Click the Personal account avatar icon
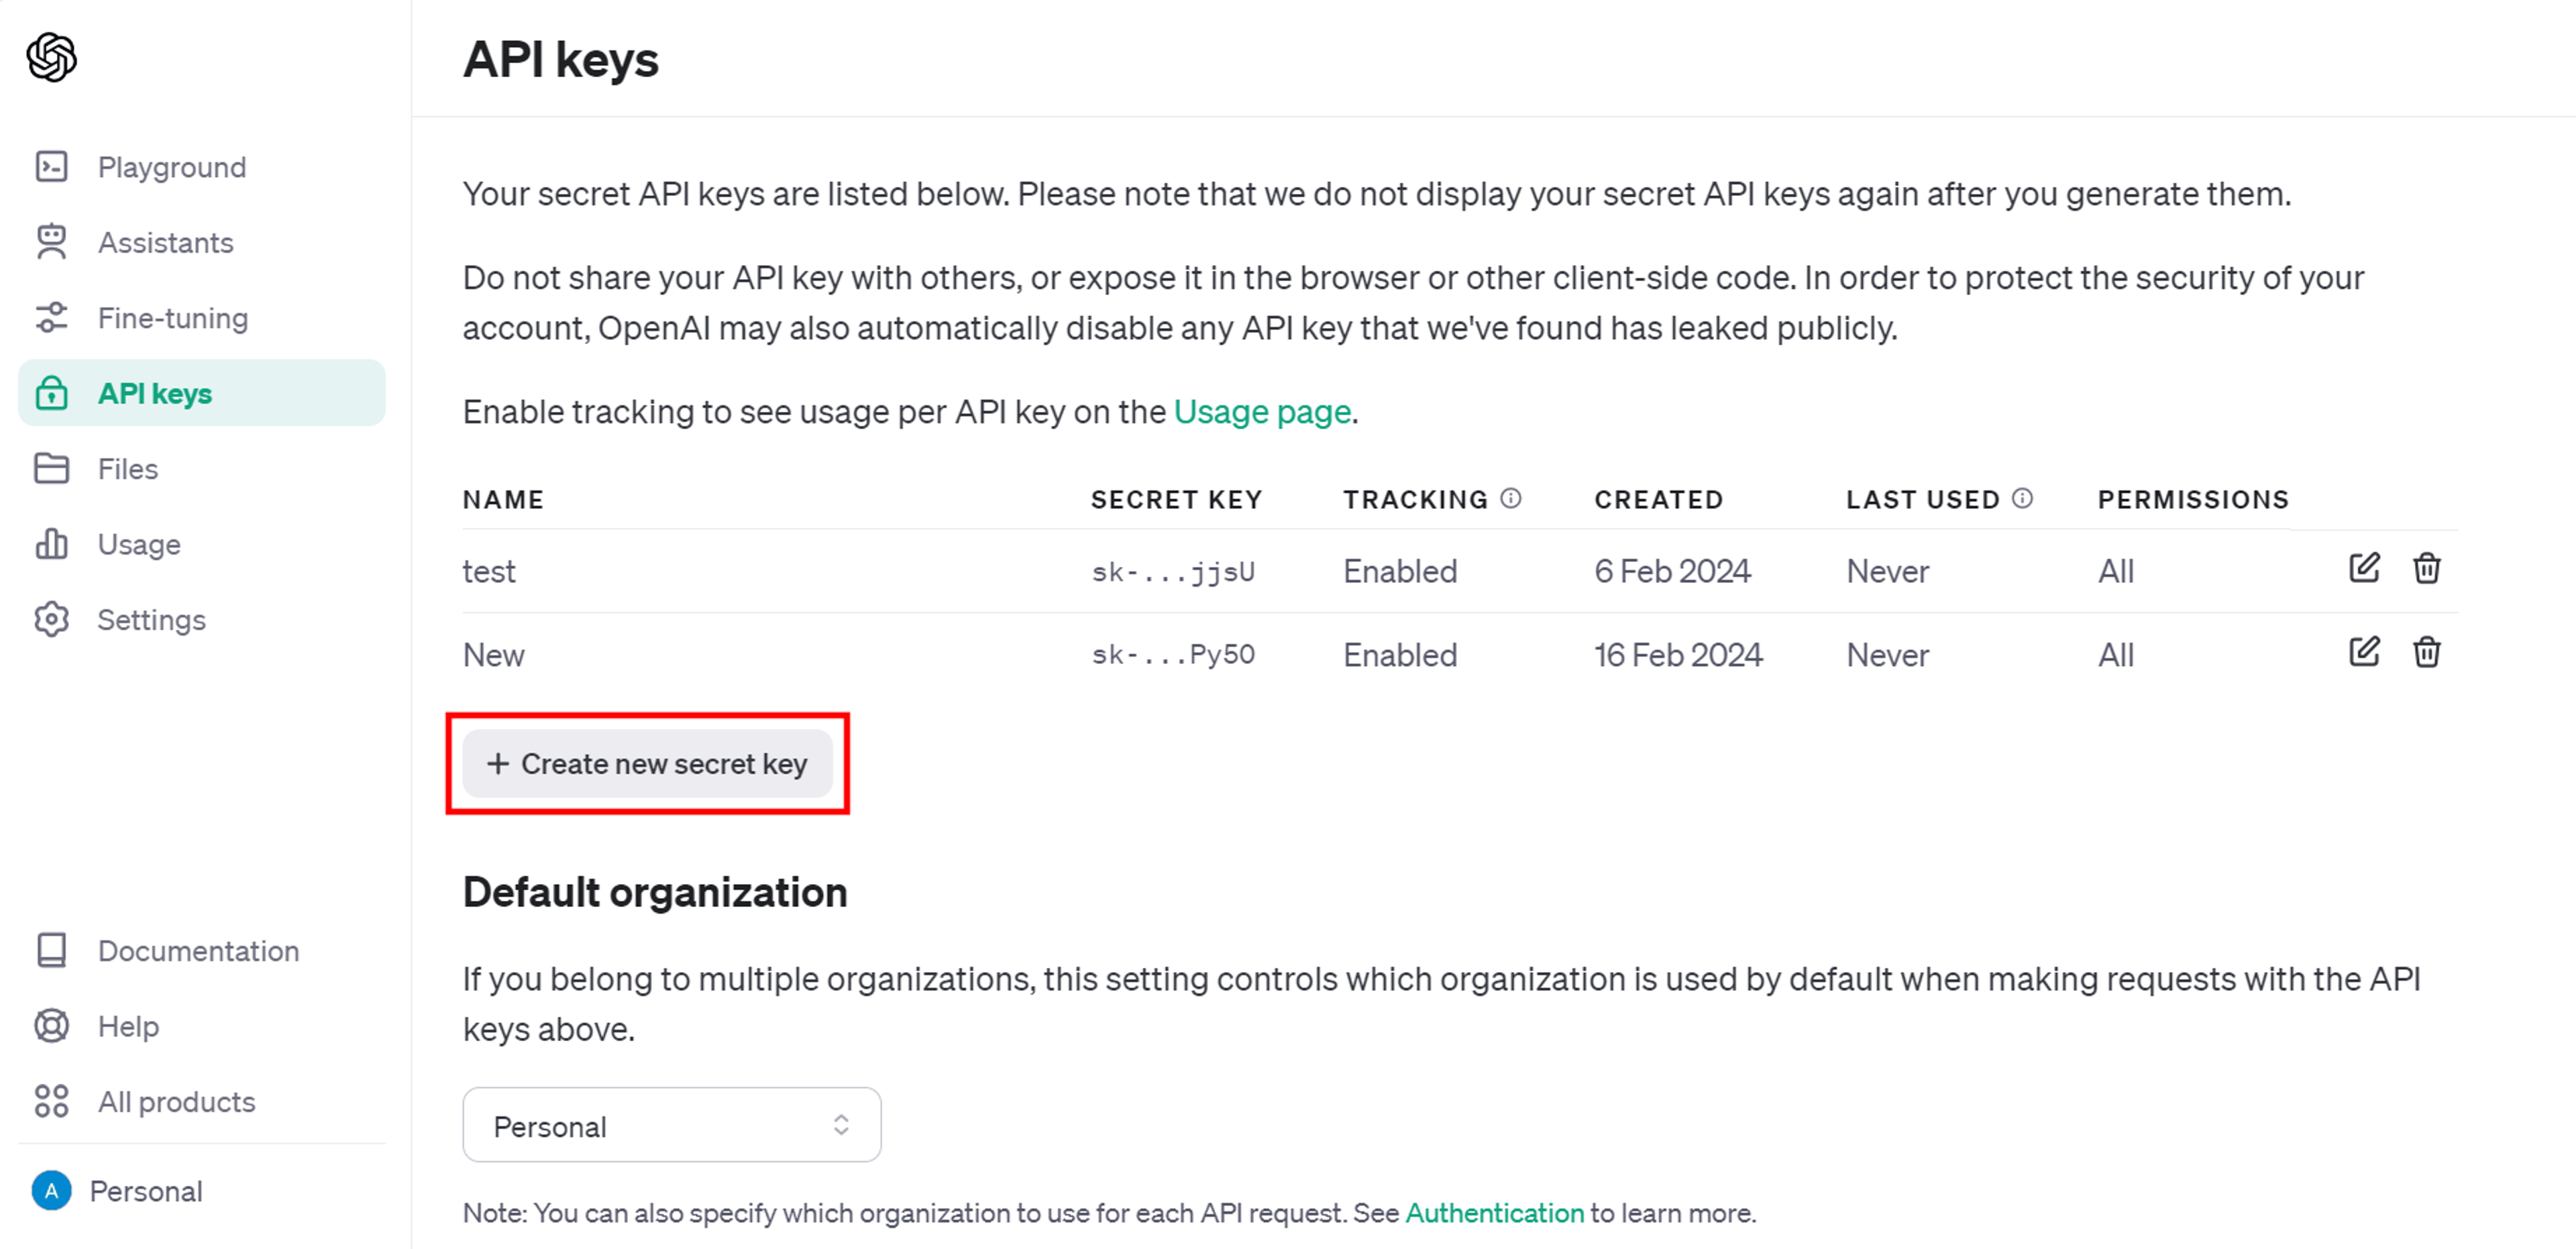 click(52, 1190)
